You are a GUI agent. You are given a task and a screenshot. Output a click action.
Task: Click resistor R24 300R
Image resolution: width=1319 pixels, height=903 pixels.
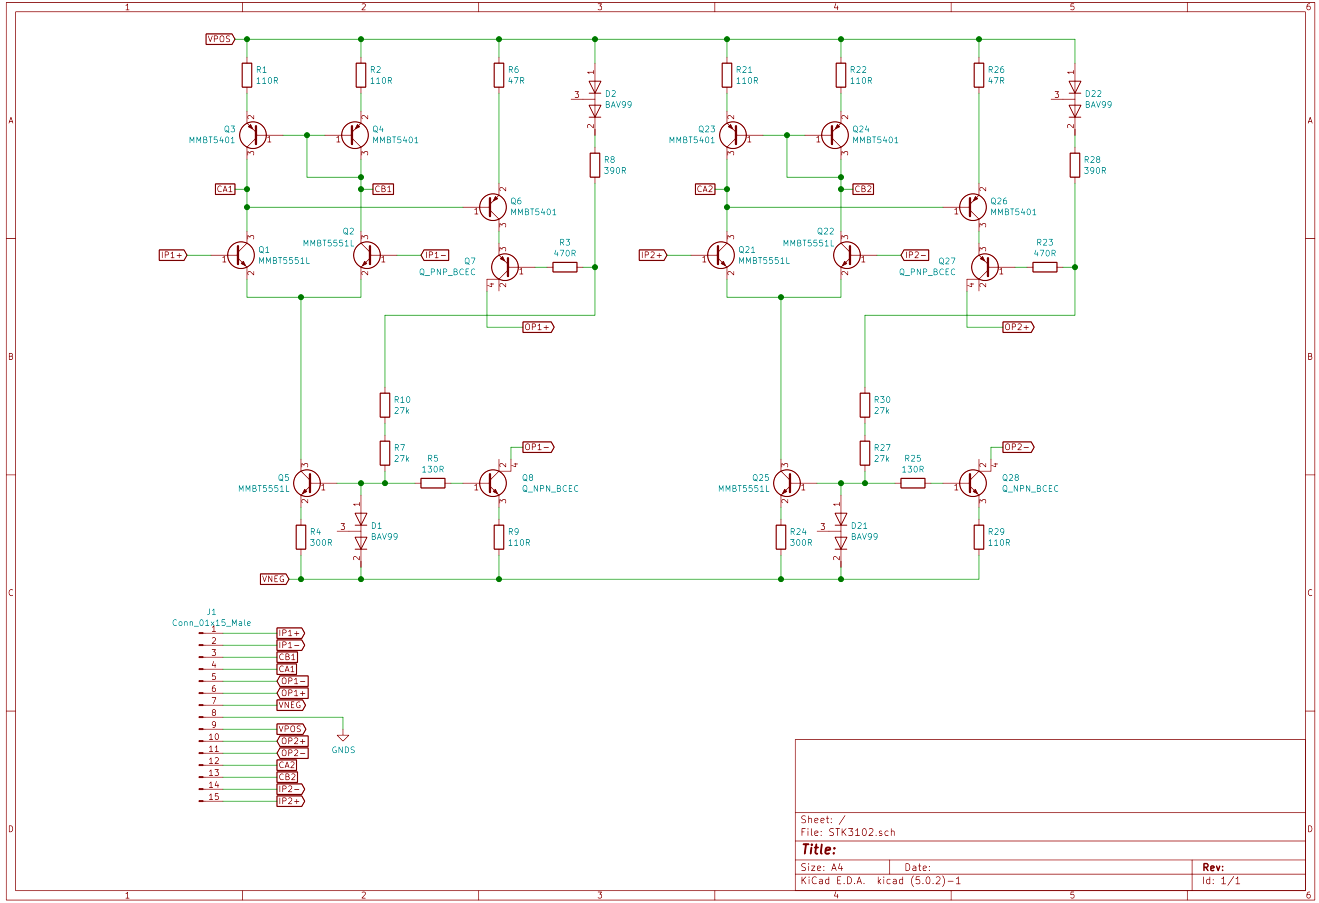[x=780, y=537]
